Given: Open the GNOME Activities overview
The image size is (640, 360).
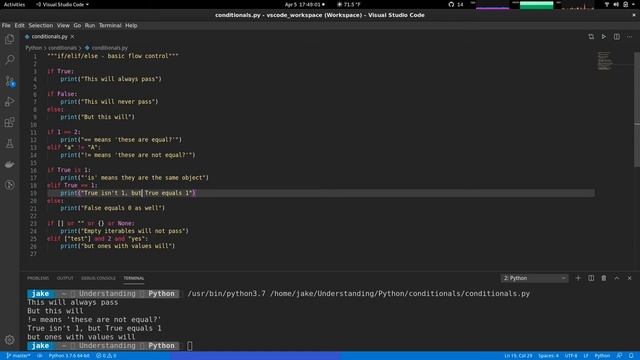Looking at the screenshot, I should point(14,4).
